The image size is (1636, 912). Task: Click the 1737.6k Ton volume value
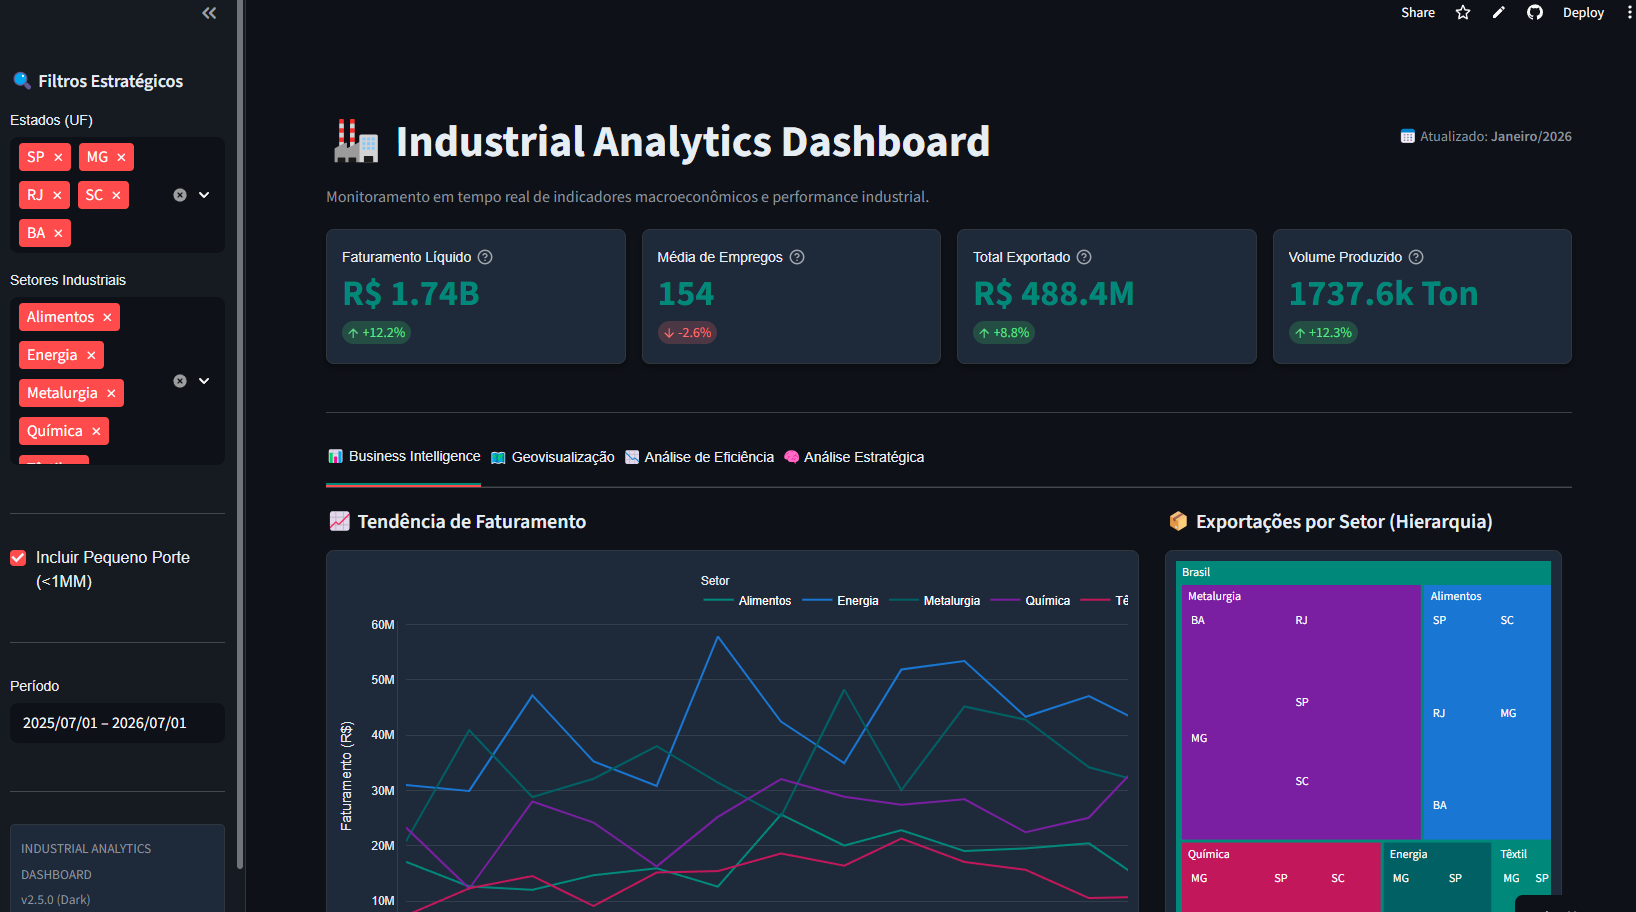click(x=1383, y=294)
